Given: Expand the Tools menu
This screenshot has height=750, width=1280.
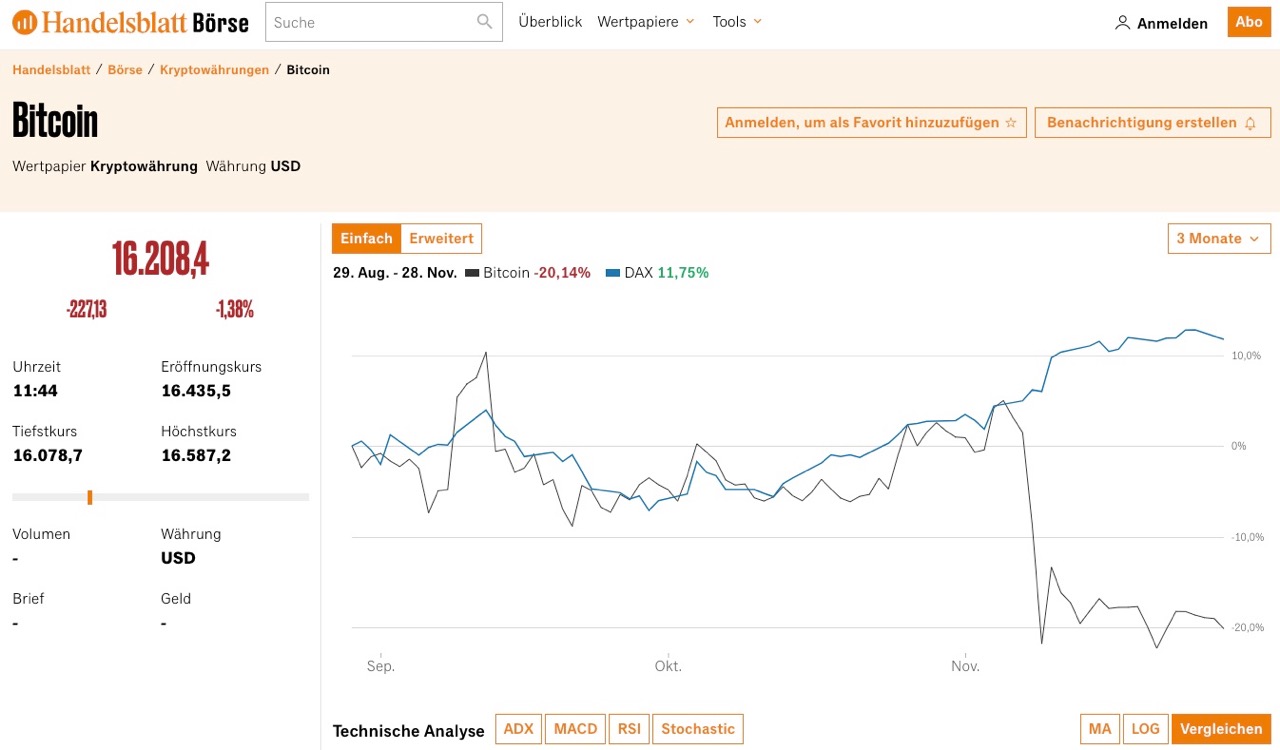Looking at the screenshot, I should pos(737,22).
